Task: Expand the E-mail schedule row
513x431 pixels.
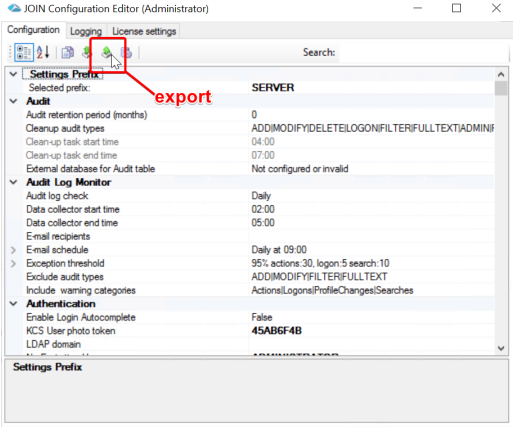Action: (x=13, y=250)
